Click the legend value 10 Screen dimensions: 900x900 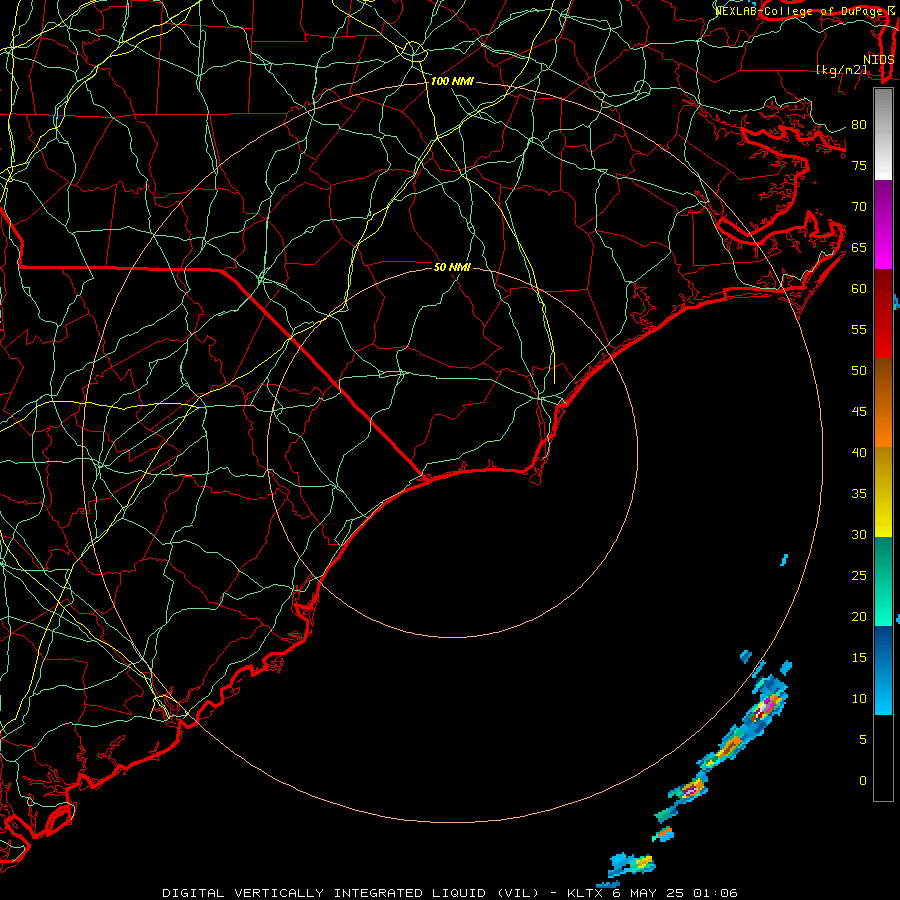tap(859, 699)
